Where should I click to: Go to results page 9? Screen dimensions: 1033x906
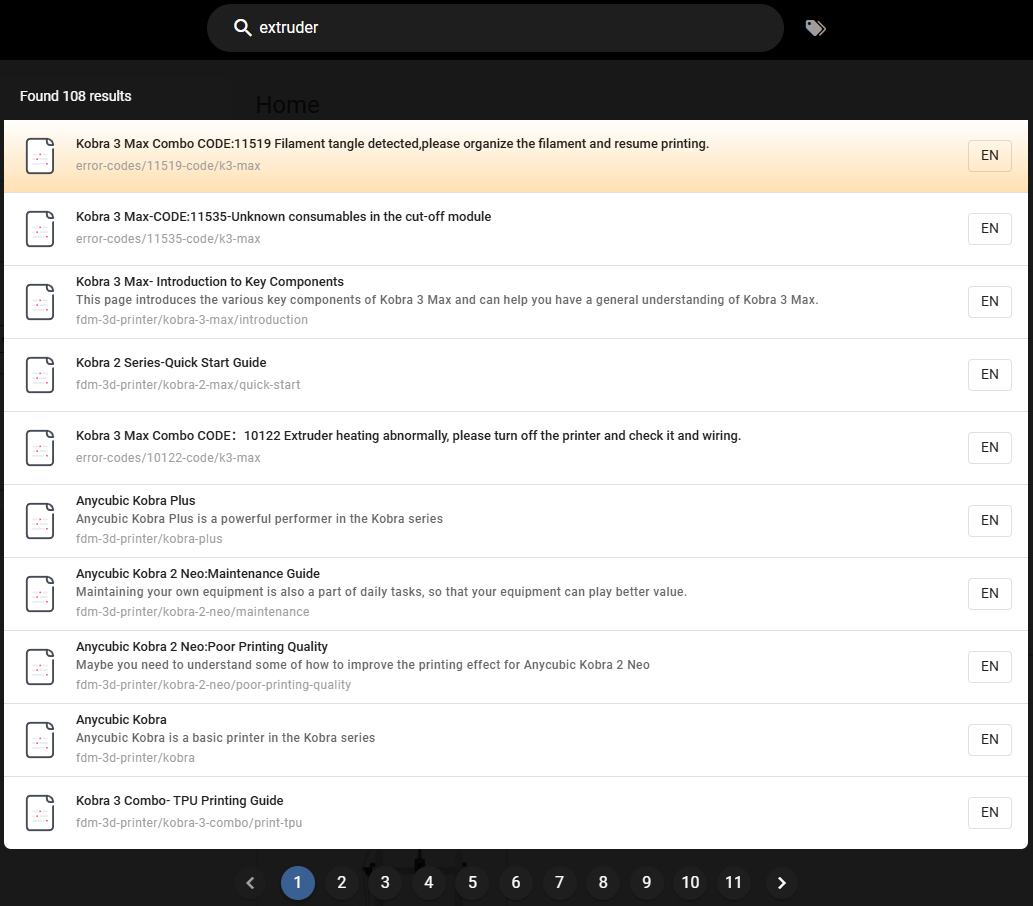[x=646, y=883]
